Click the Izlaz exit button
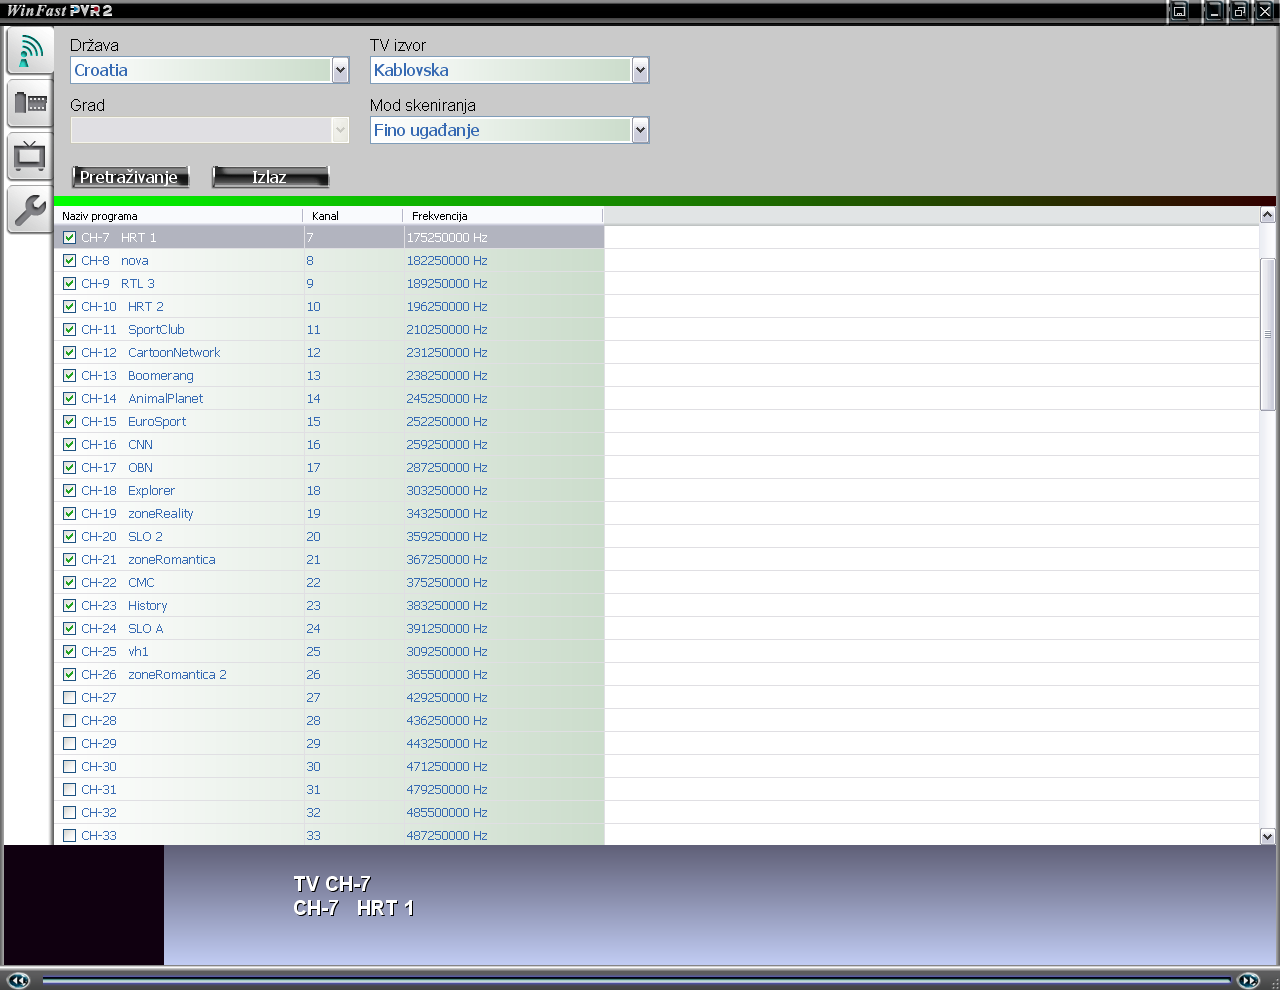 (x=271, y=177)
